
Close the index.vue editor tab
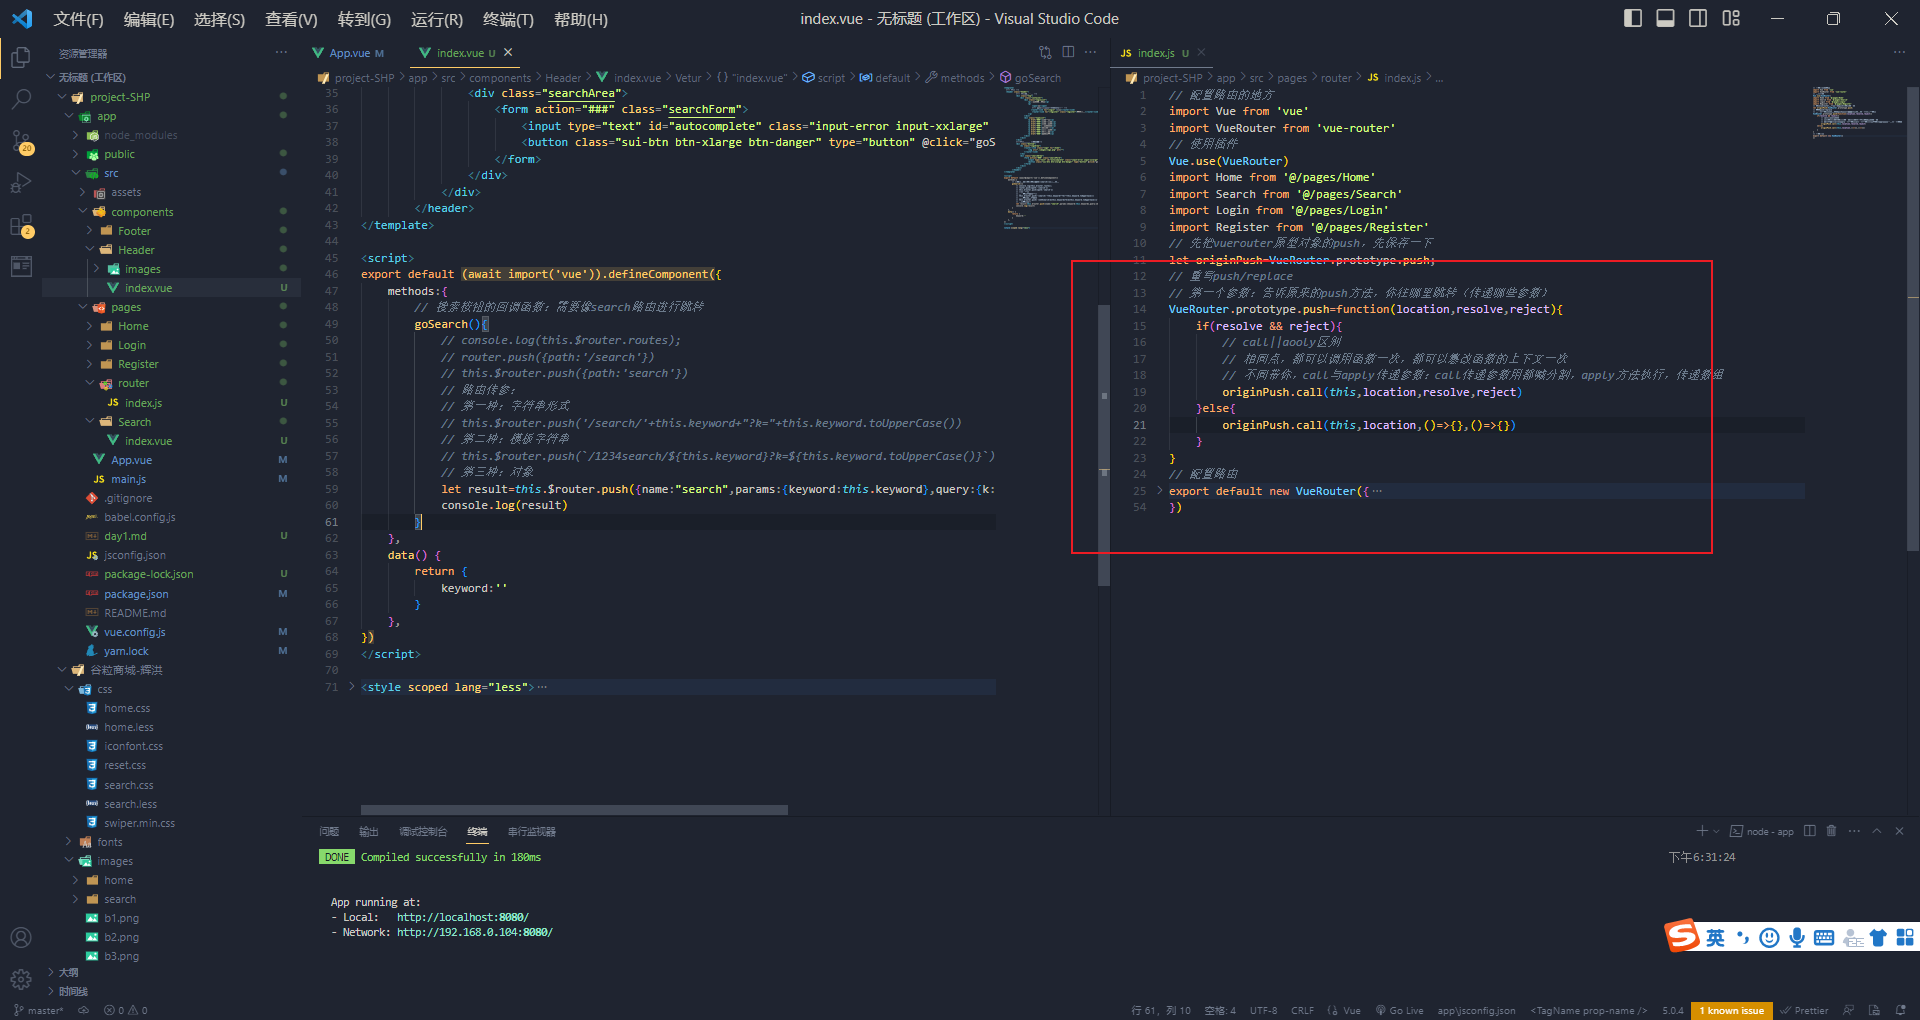[508, 52]
